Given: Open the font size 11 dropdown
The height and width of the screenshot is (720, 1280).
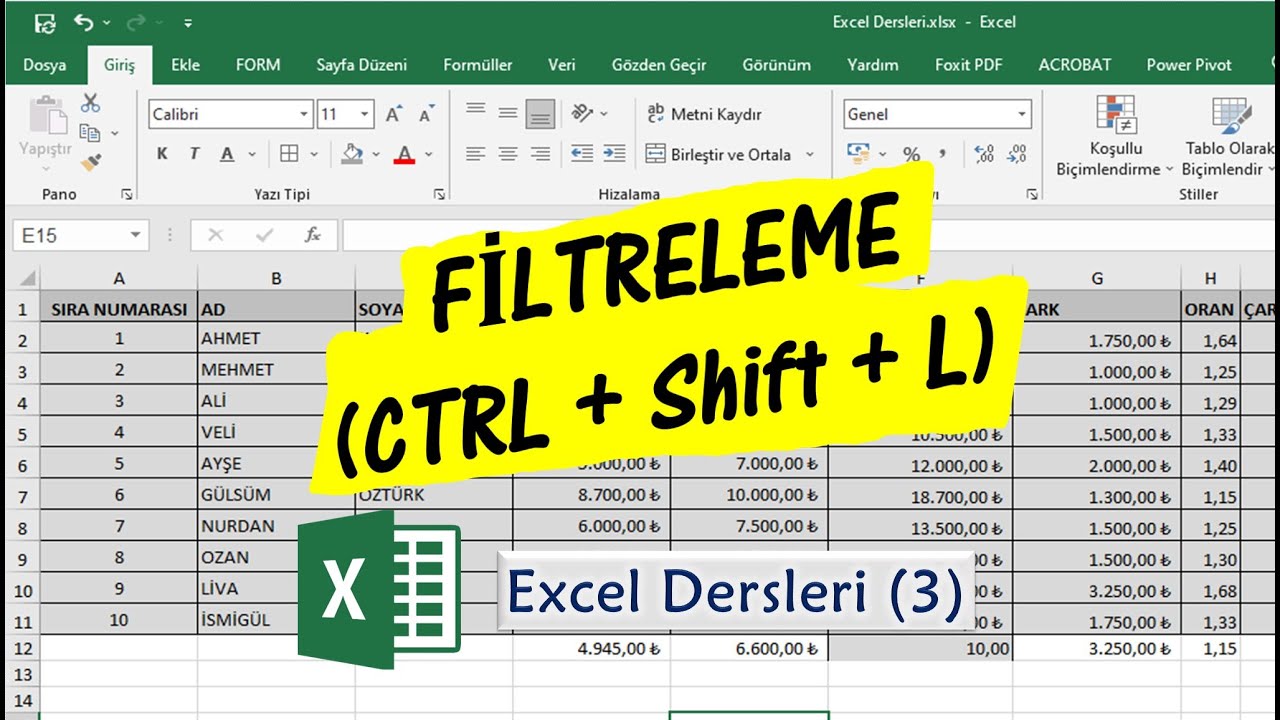Looking at the screenshot, I should [x=365, y=114].
